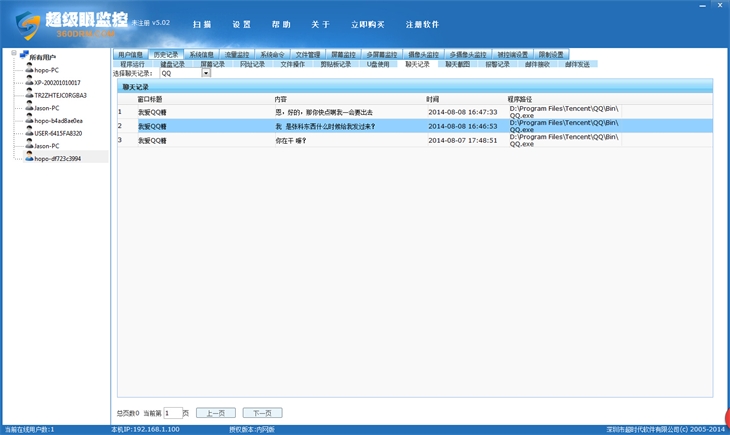
Task: Click the 立即购买 buy now link
Action: pyautogui.click(x=370, y=23)
